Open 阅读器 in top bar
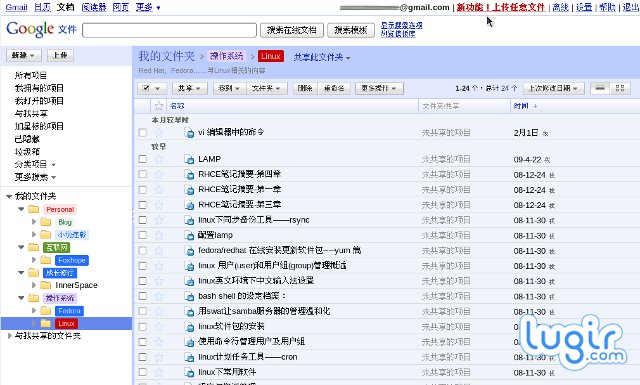Screen dimensions: 640x385 (x=94, y=7)
